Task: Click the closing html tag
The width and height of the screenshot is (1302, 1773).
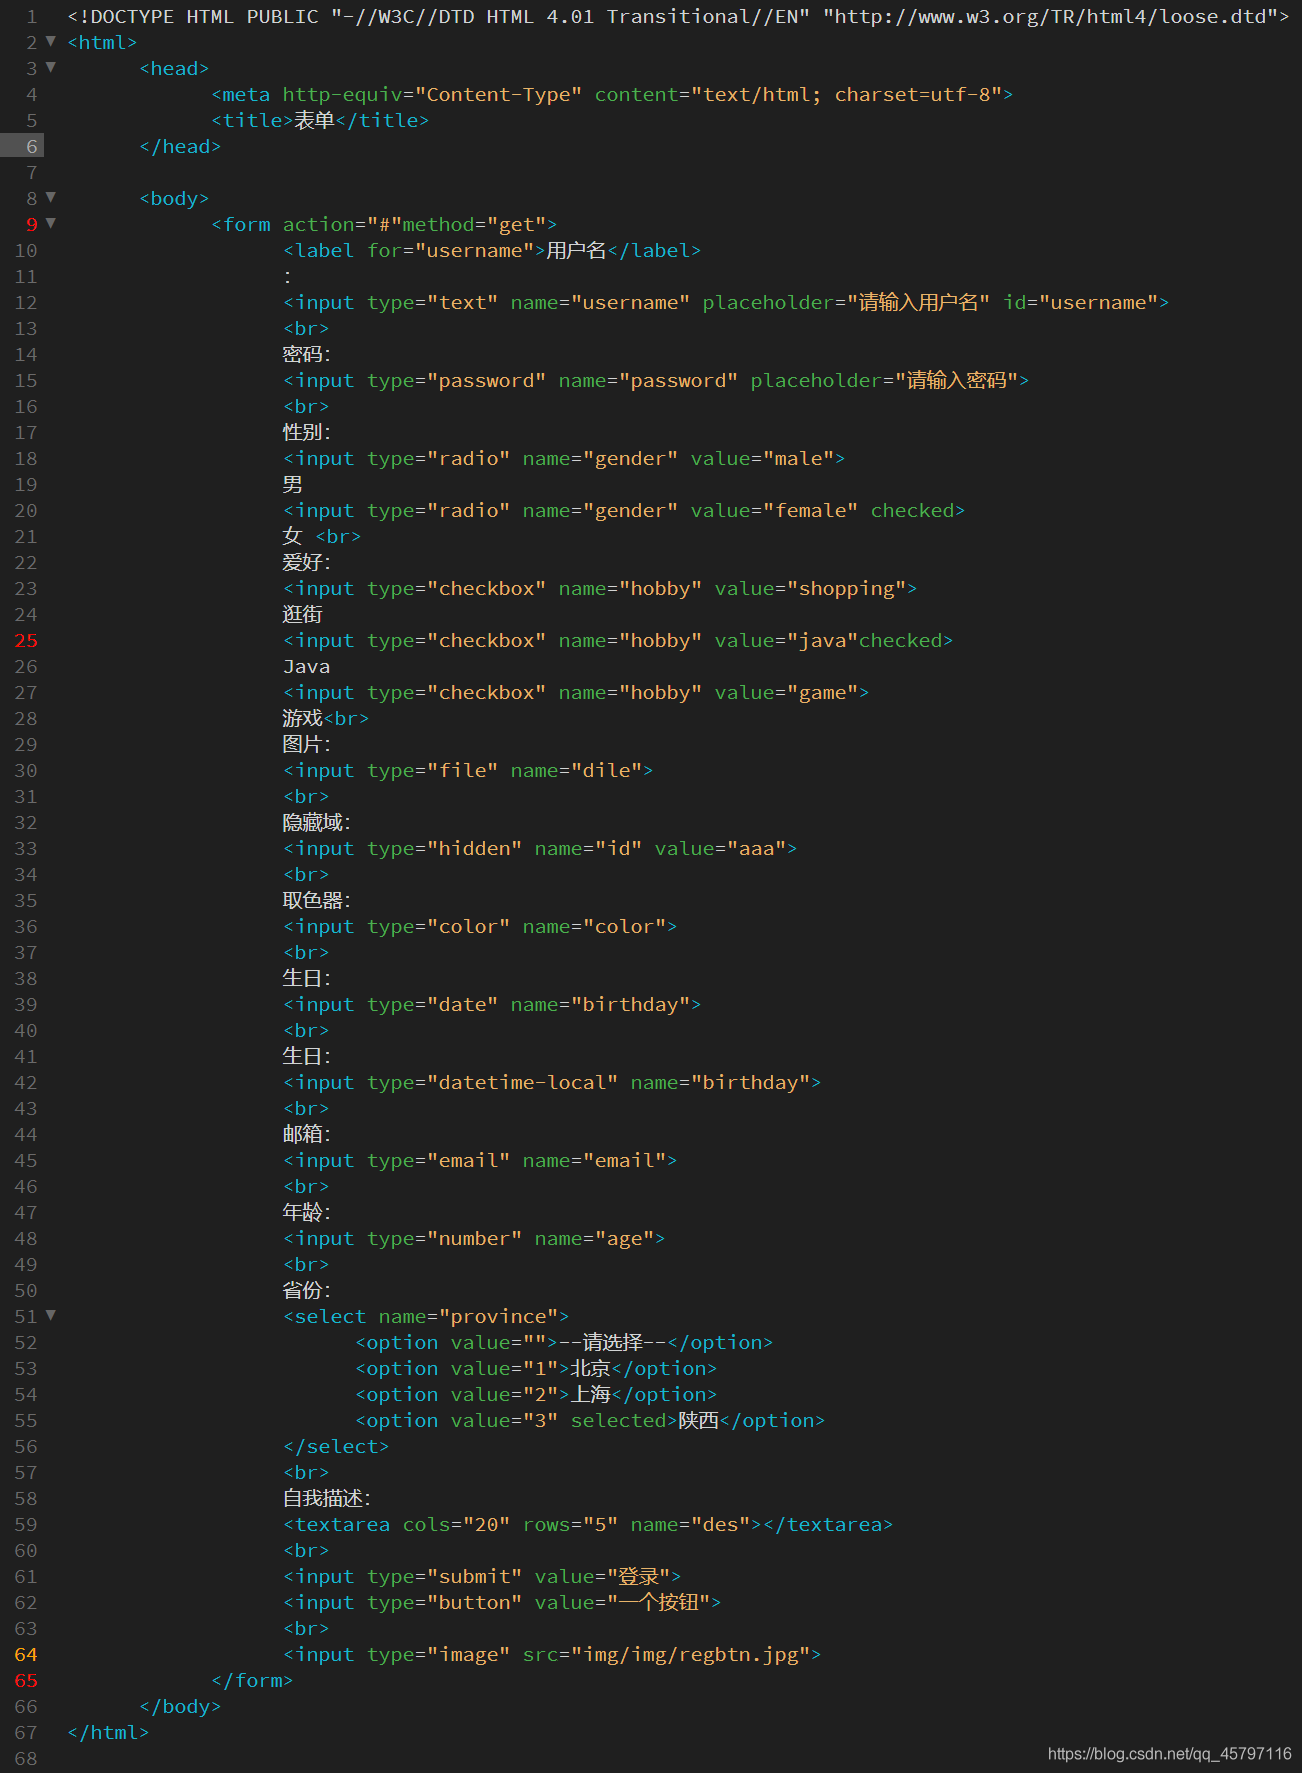Action: point(108,1732)
